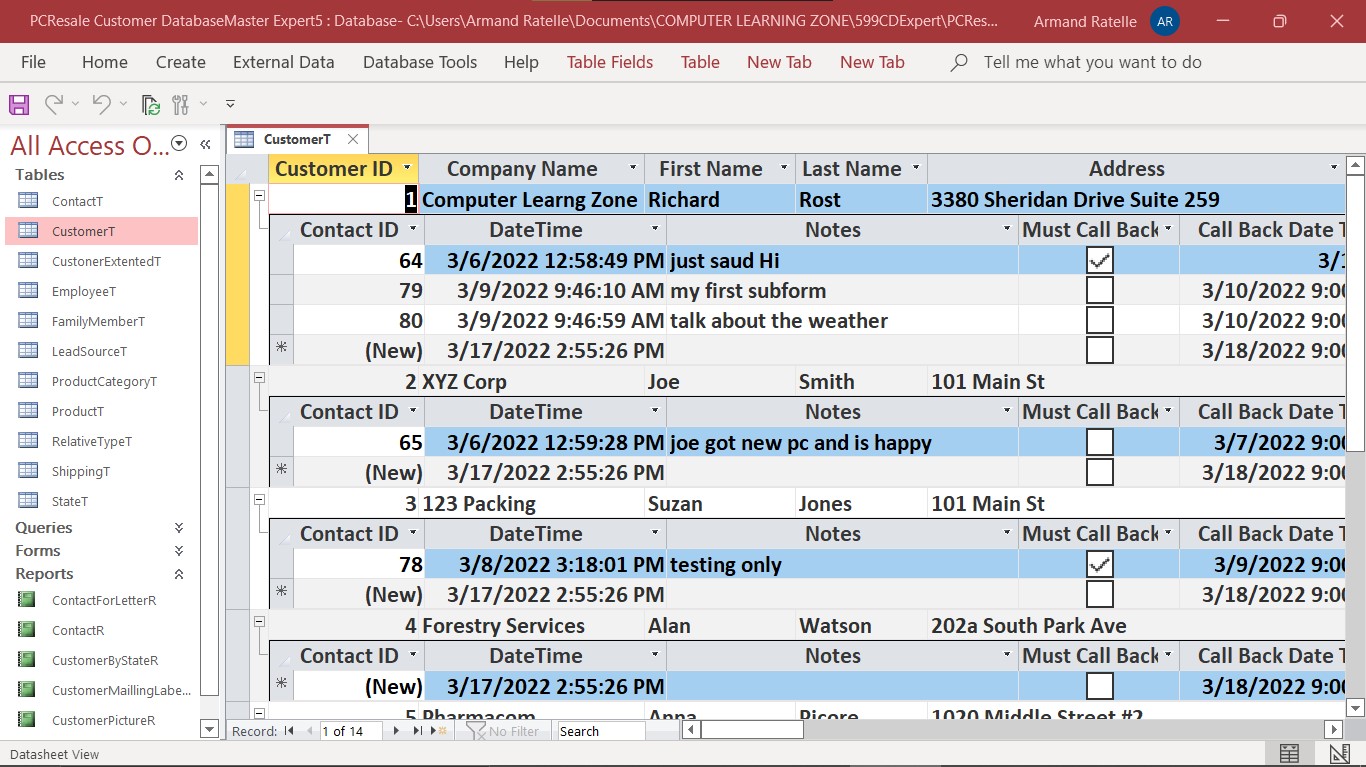This screenshot has height=767, width=1366.
Task: Uncheck Must Call Back for Contact ID 64
Action: (1098, 259)
